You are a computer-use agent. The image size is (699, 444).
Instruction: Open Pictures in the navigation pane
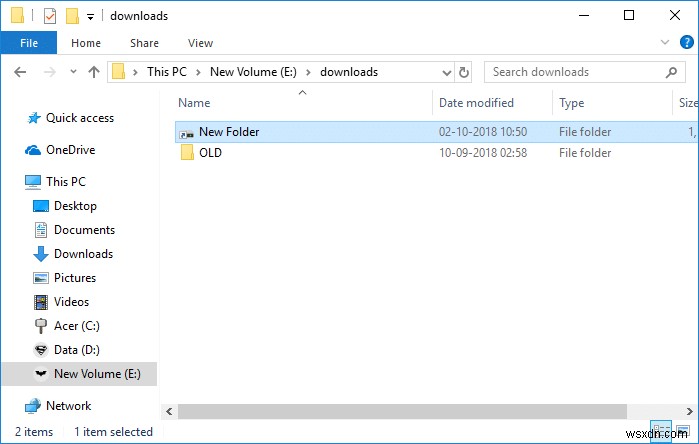[x=74, y=278]
